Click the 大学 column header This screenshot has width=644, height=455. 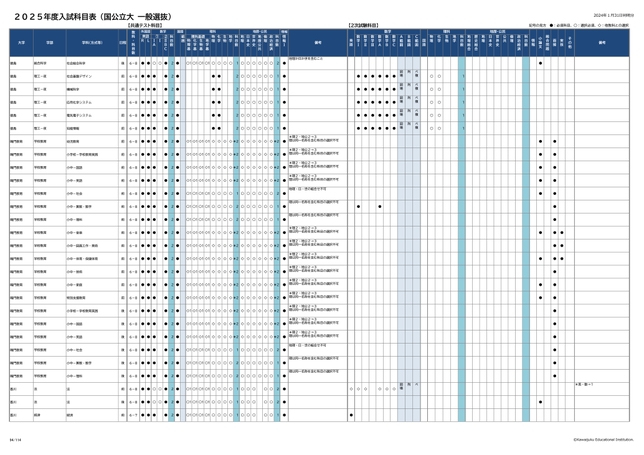pyautogui.click(x=22, y=43)
